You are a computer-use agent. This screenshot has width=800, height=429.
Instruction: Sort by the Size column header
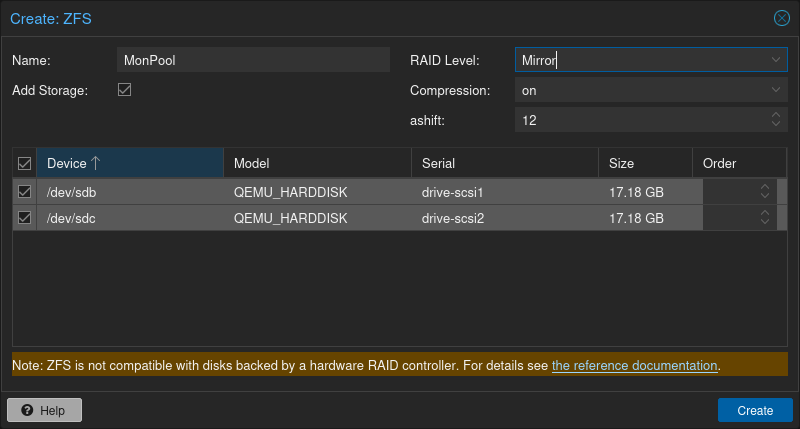(645, 163)
